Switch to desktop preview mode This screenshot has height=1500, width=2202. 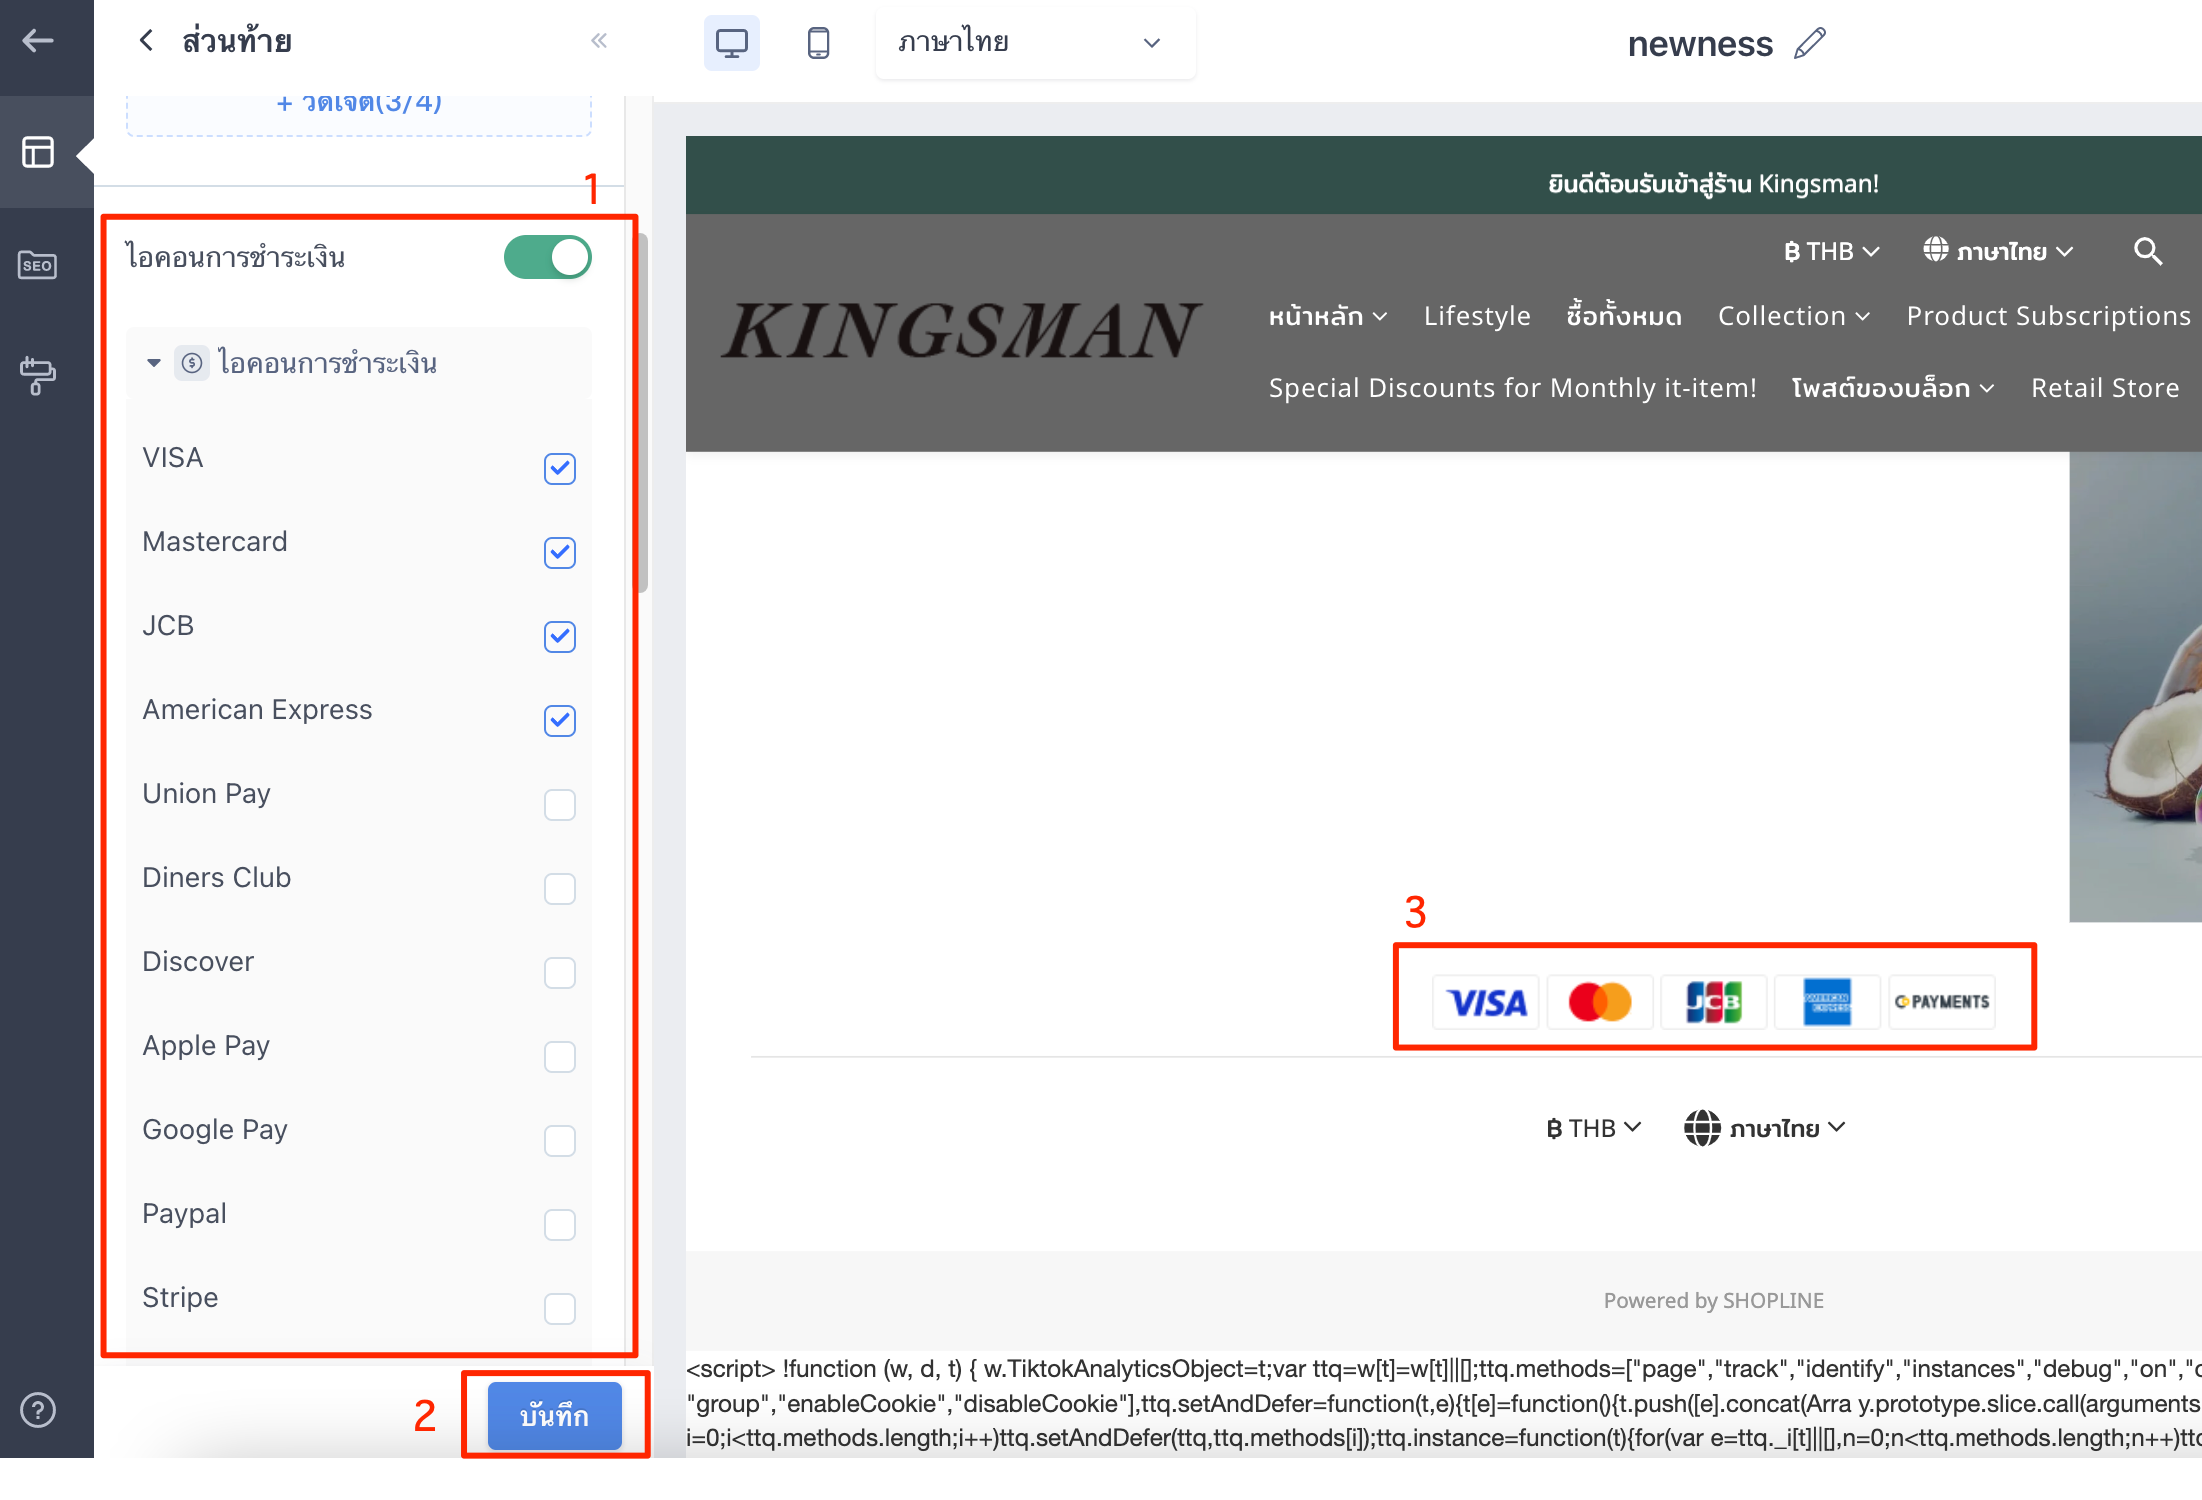pos(731,42)
